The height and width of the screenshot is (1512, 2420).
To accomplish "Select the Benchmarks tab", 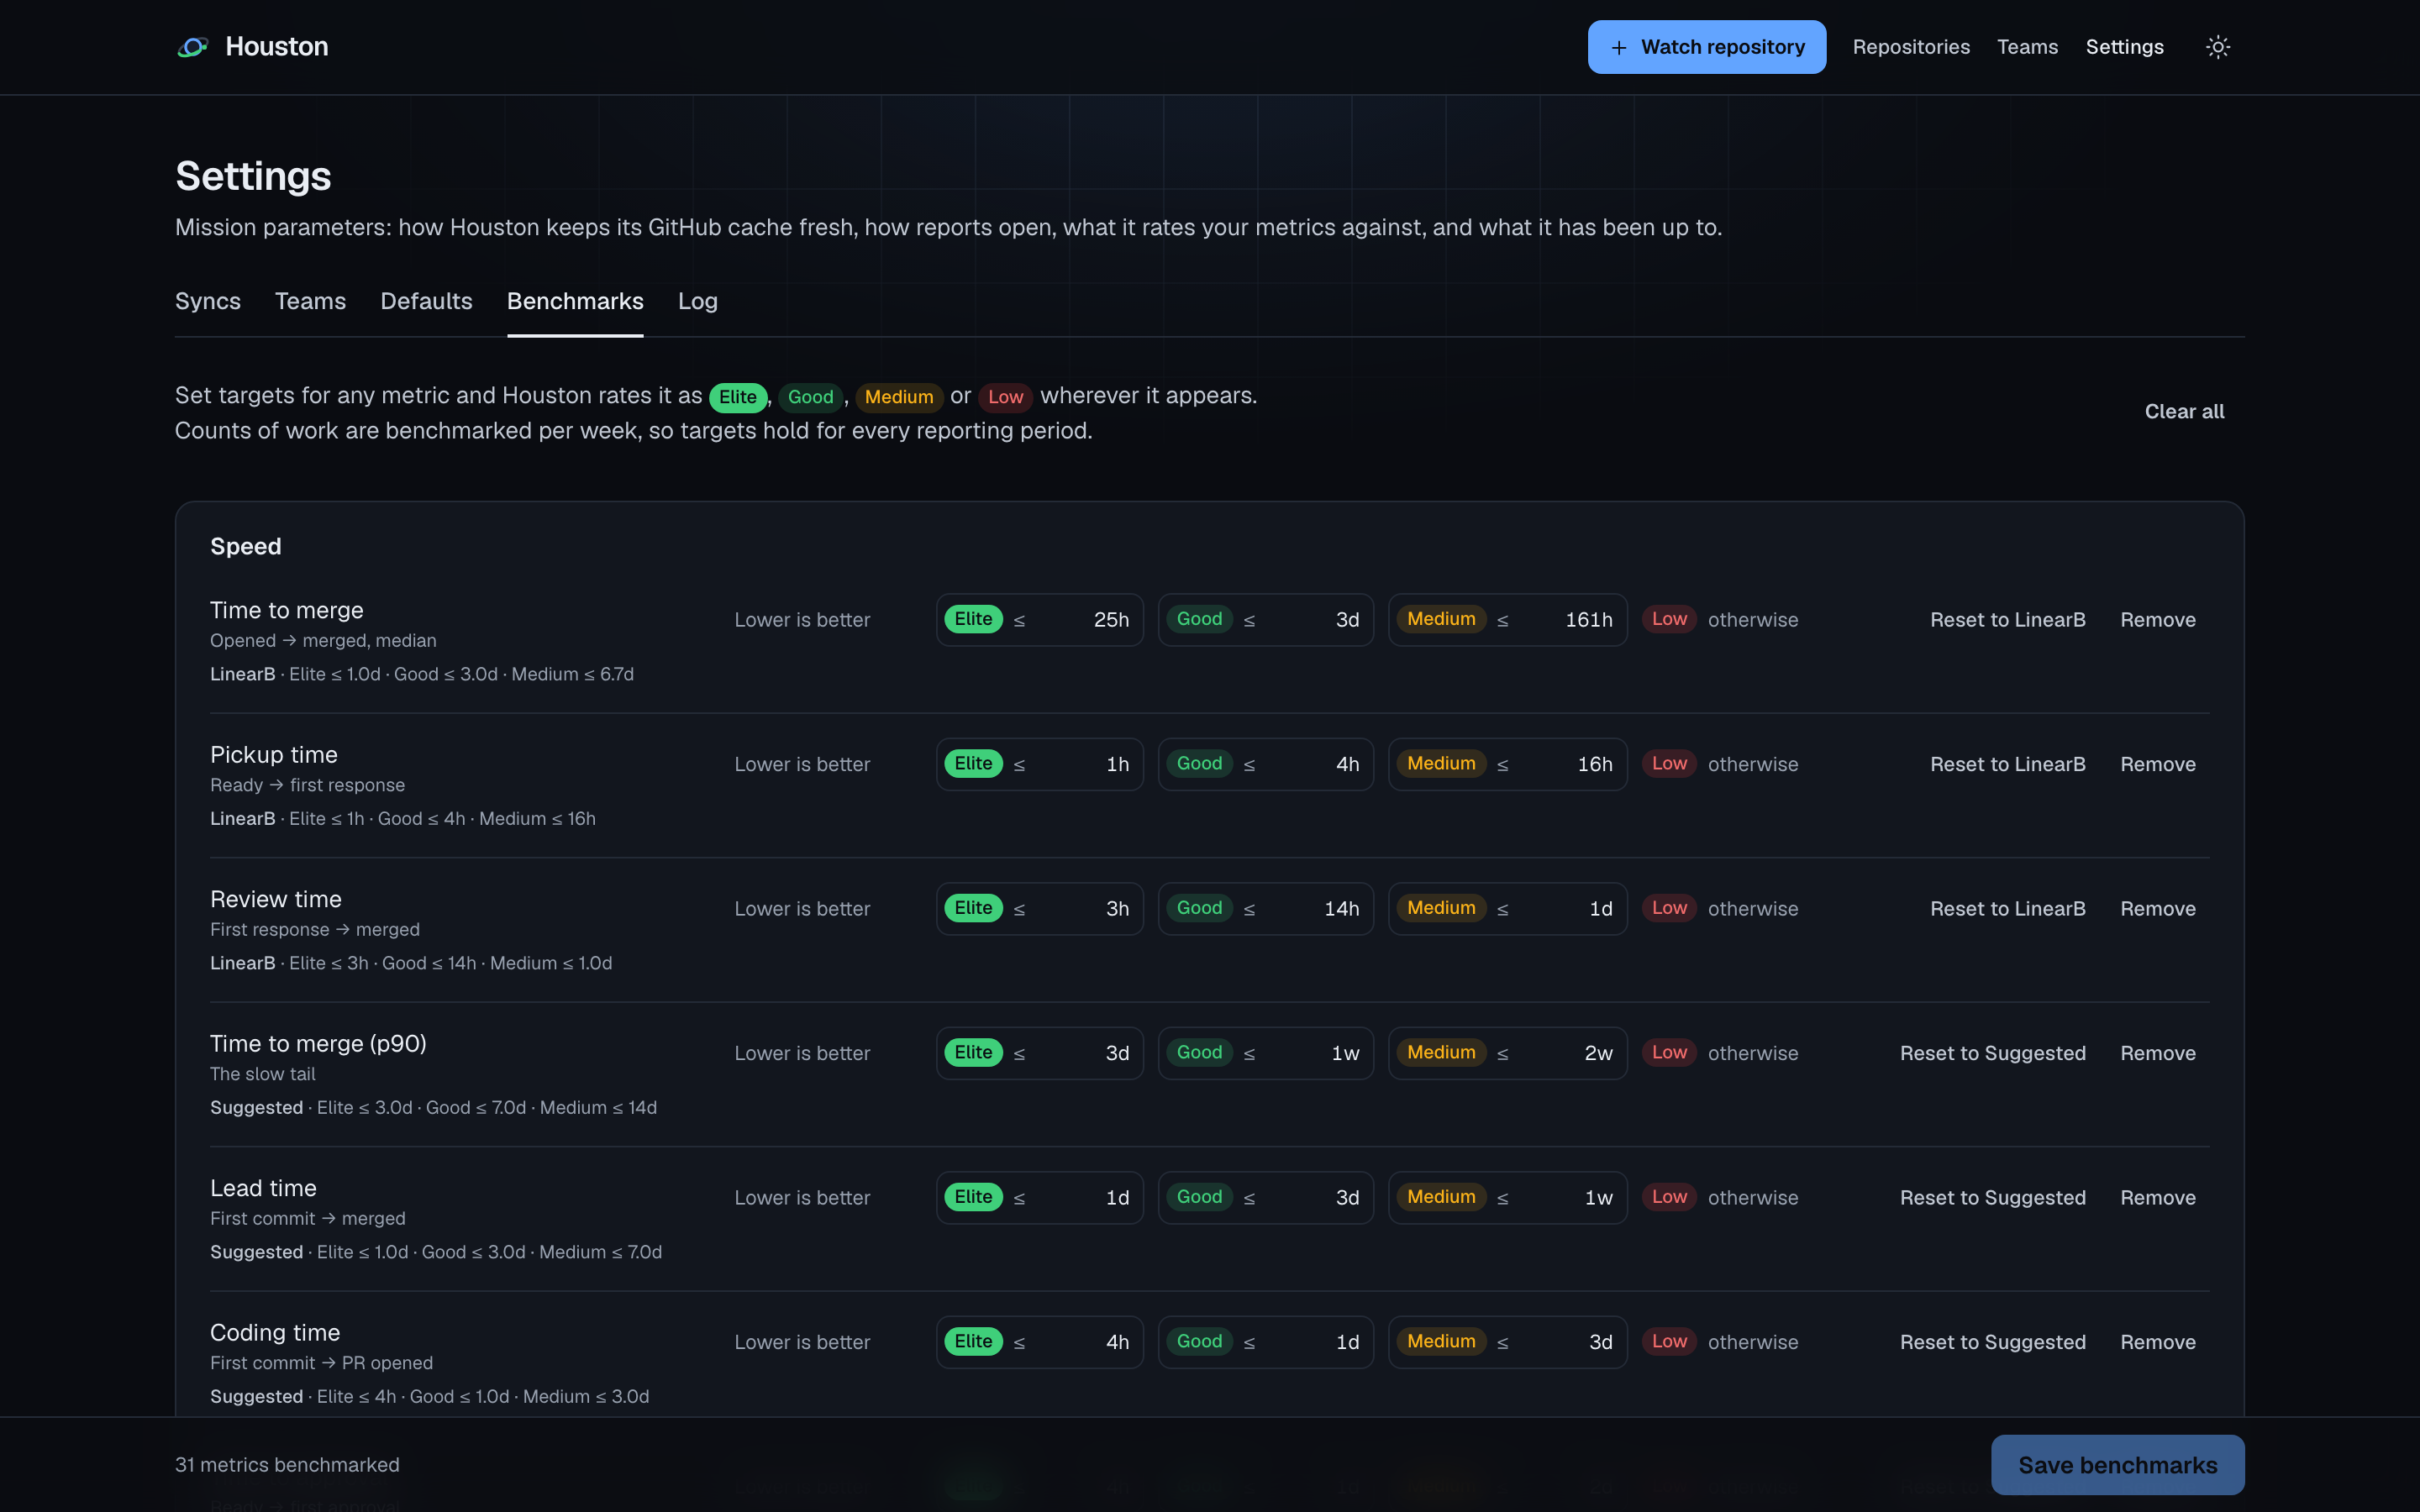I will click(575, 301).
